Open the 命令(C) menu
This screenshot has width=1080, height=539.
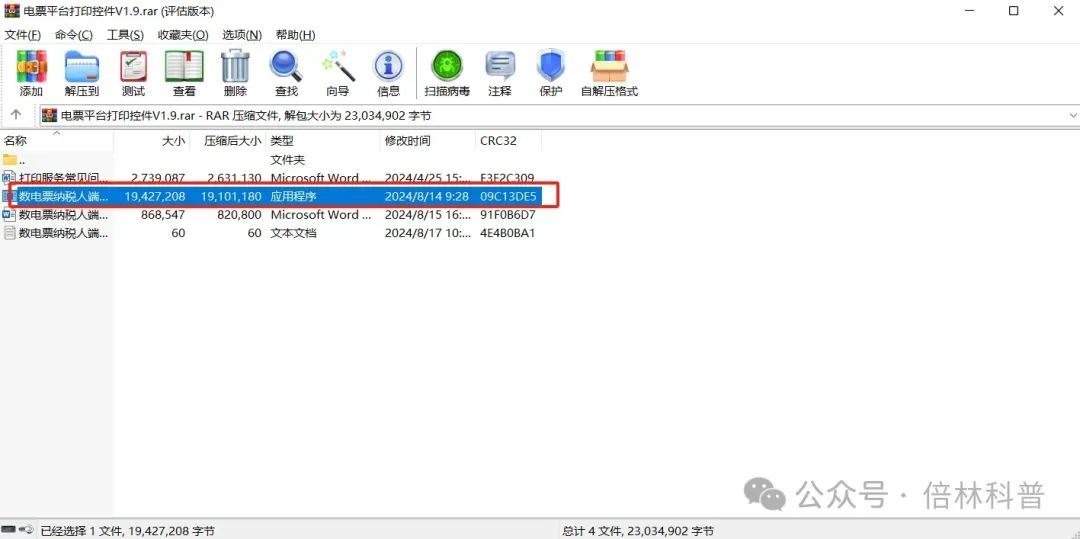(74, 35)
